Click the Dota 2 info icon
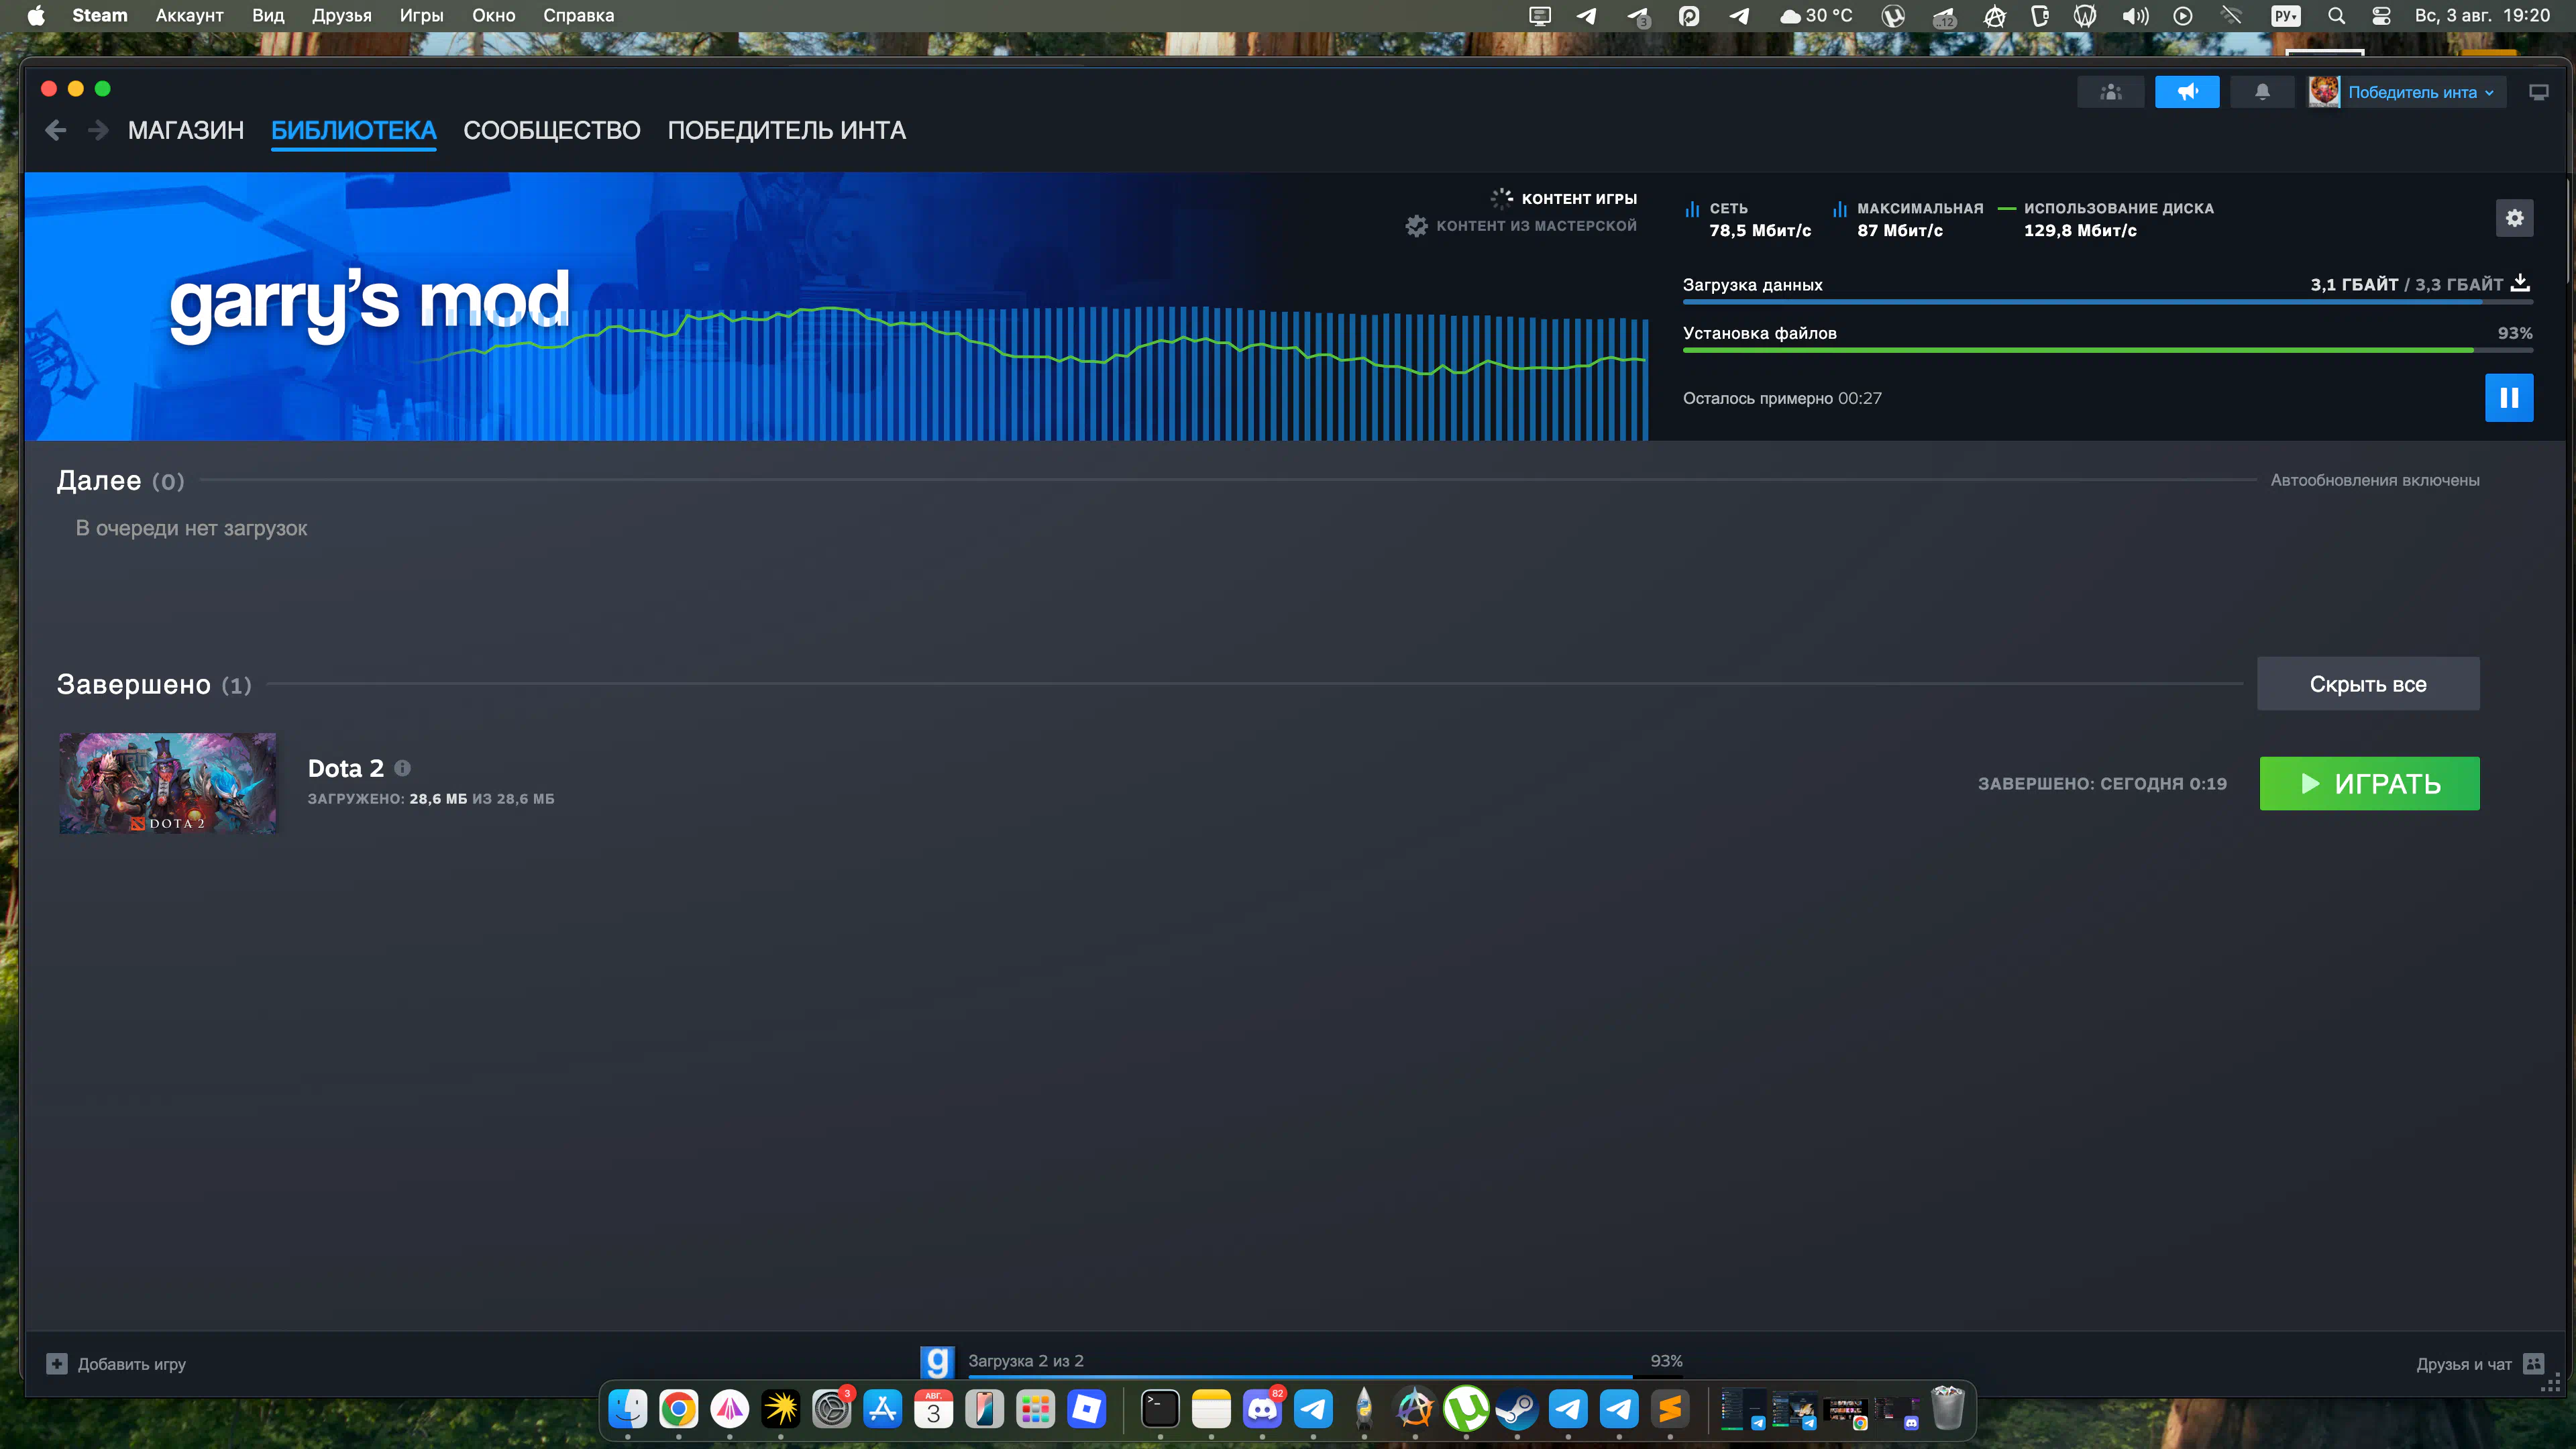The width and height of the screenshot is (2576, 1449). 402,768
